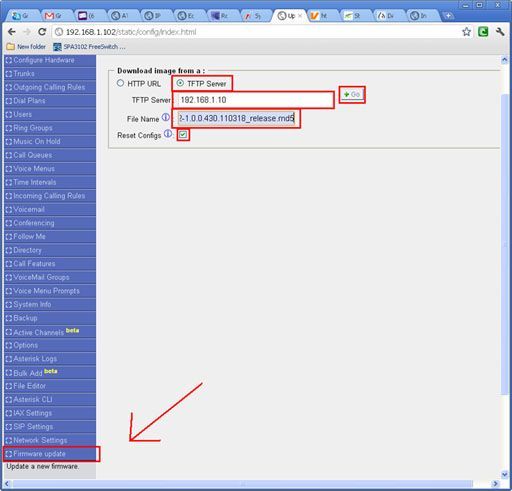Select the HTTP URL radio button
This screenshot has width=512, height=491.
coord(120,83)
